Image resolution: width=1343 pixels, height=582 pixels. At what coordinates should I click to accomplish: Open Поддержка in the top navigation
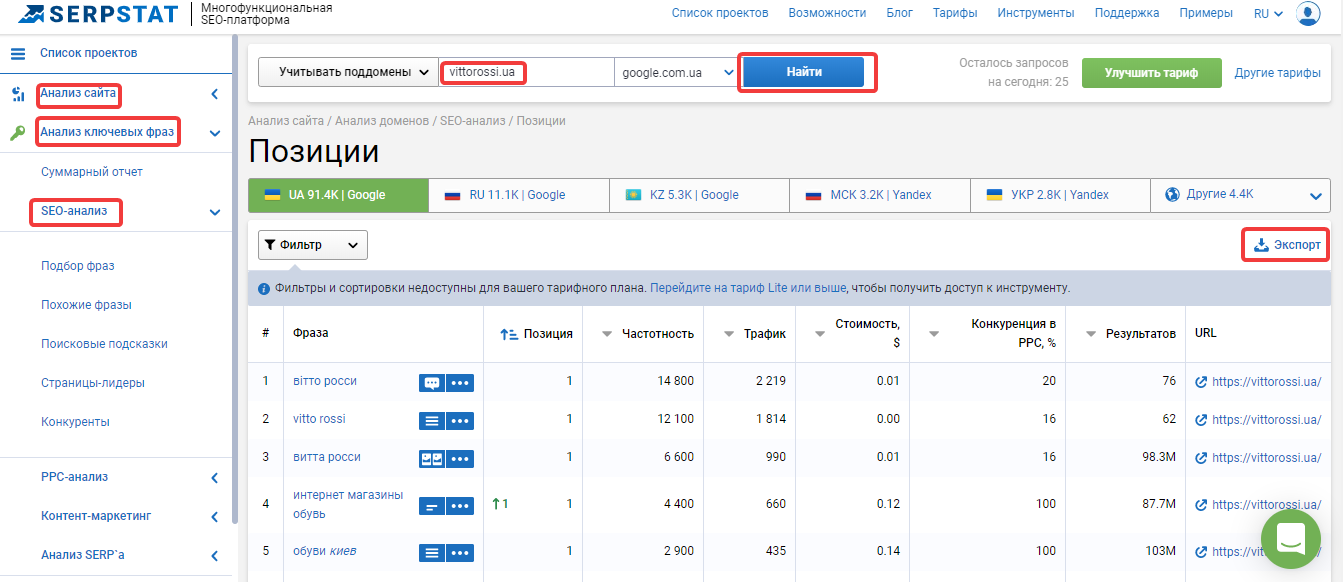coord(1127,14)
